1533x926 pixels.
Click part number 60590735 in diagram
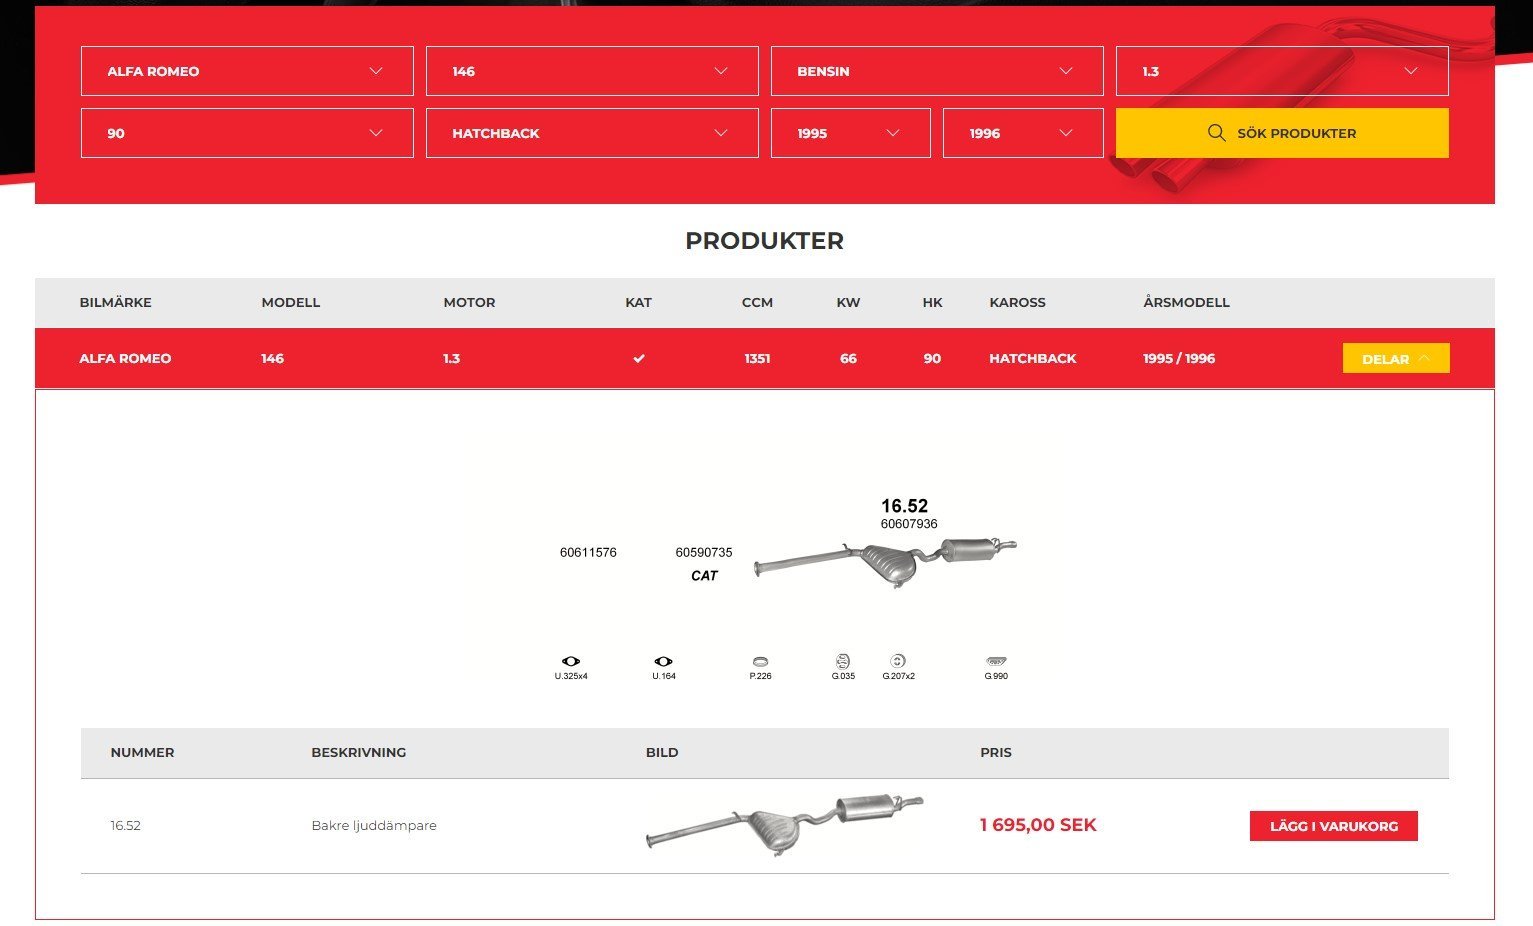(x=704, y=552)
